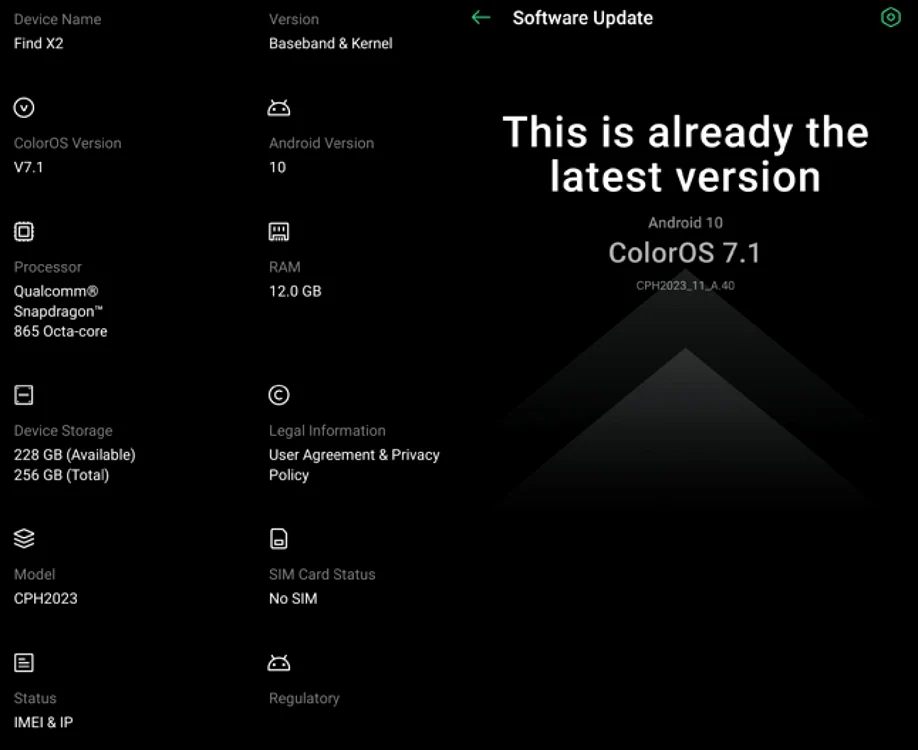Screen dimensions: 918x750
Task: Open the Regulatory entry
Action: (304, 698)
